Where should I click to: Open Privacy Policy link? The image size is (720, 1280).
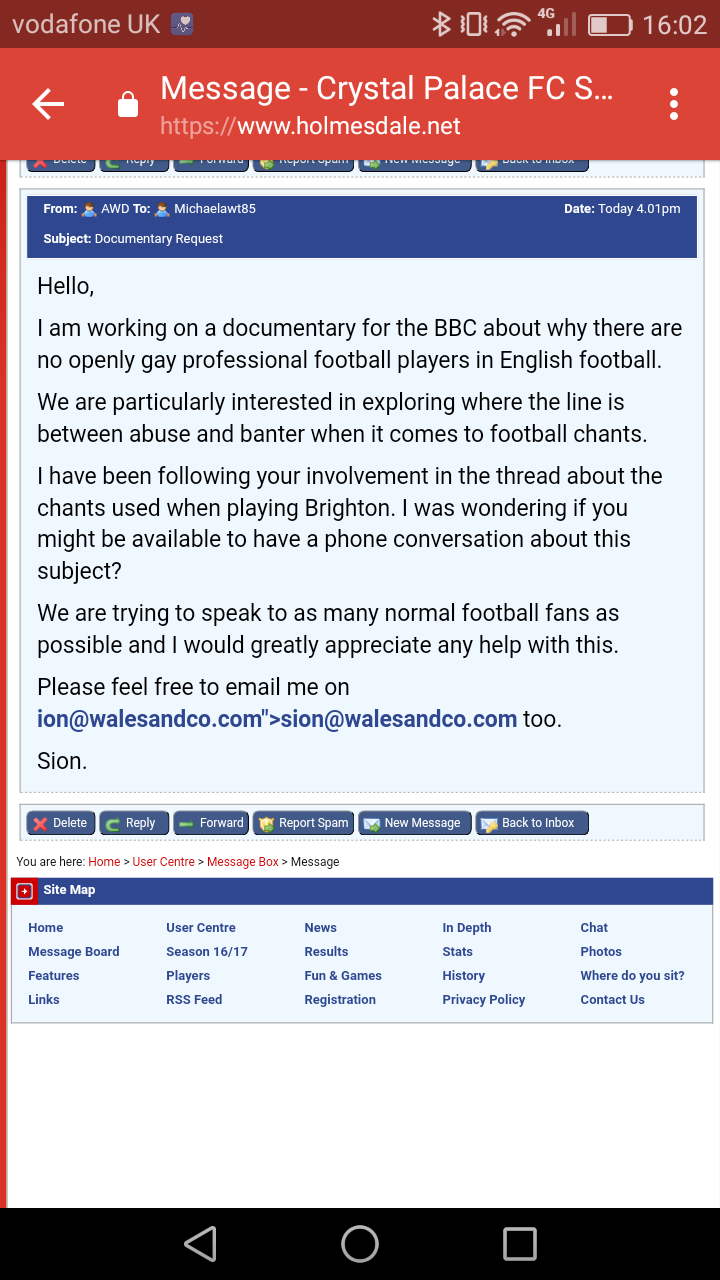pyautogui.click(x=484, y=1000)
